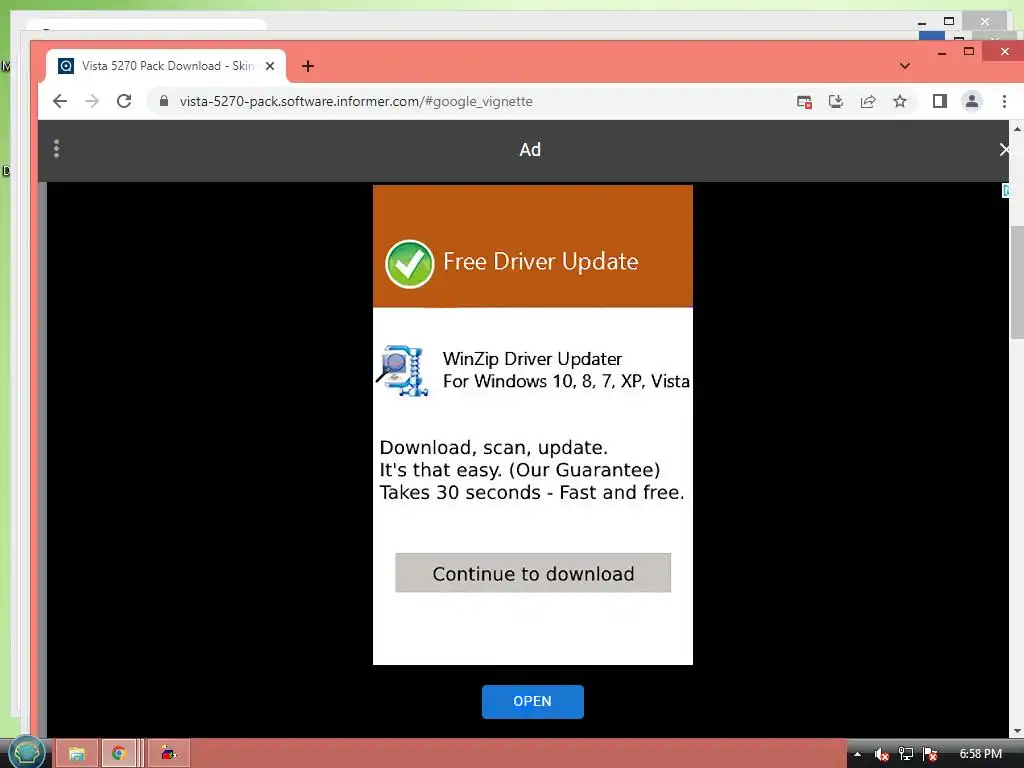Switch to Chrome in the taskbar

(x=119, y=754)
